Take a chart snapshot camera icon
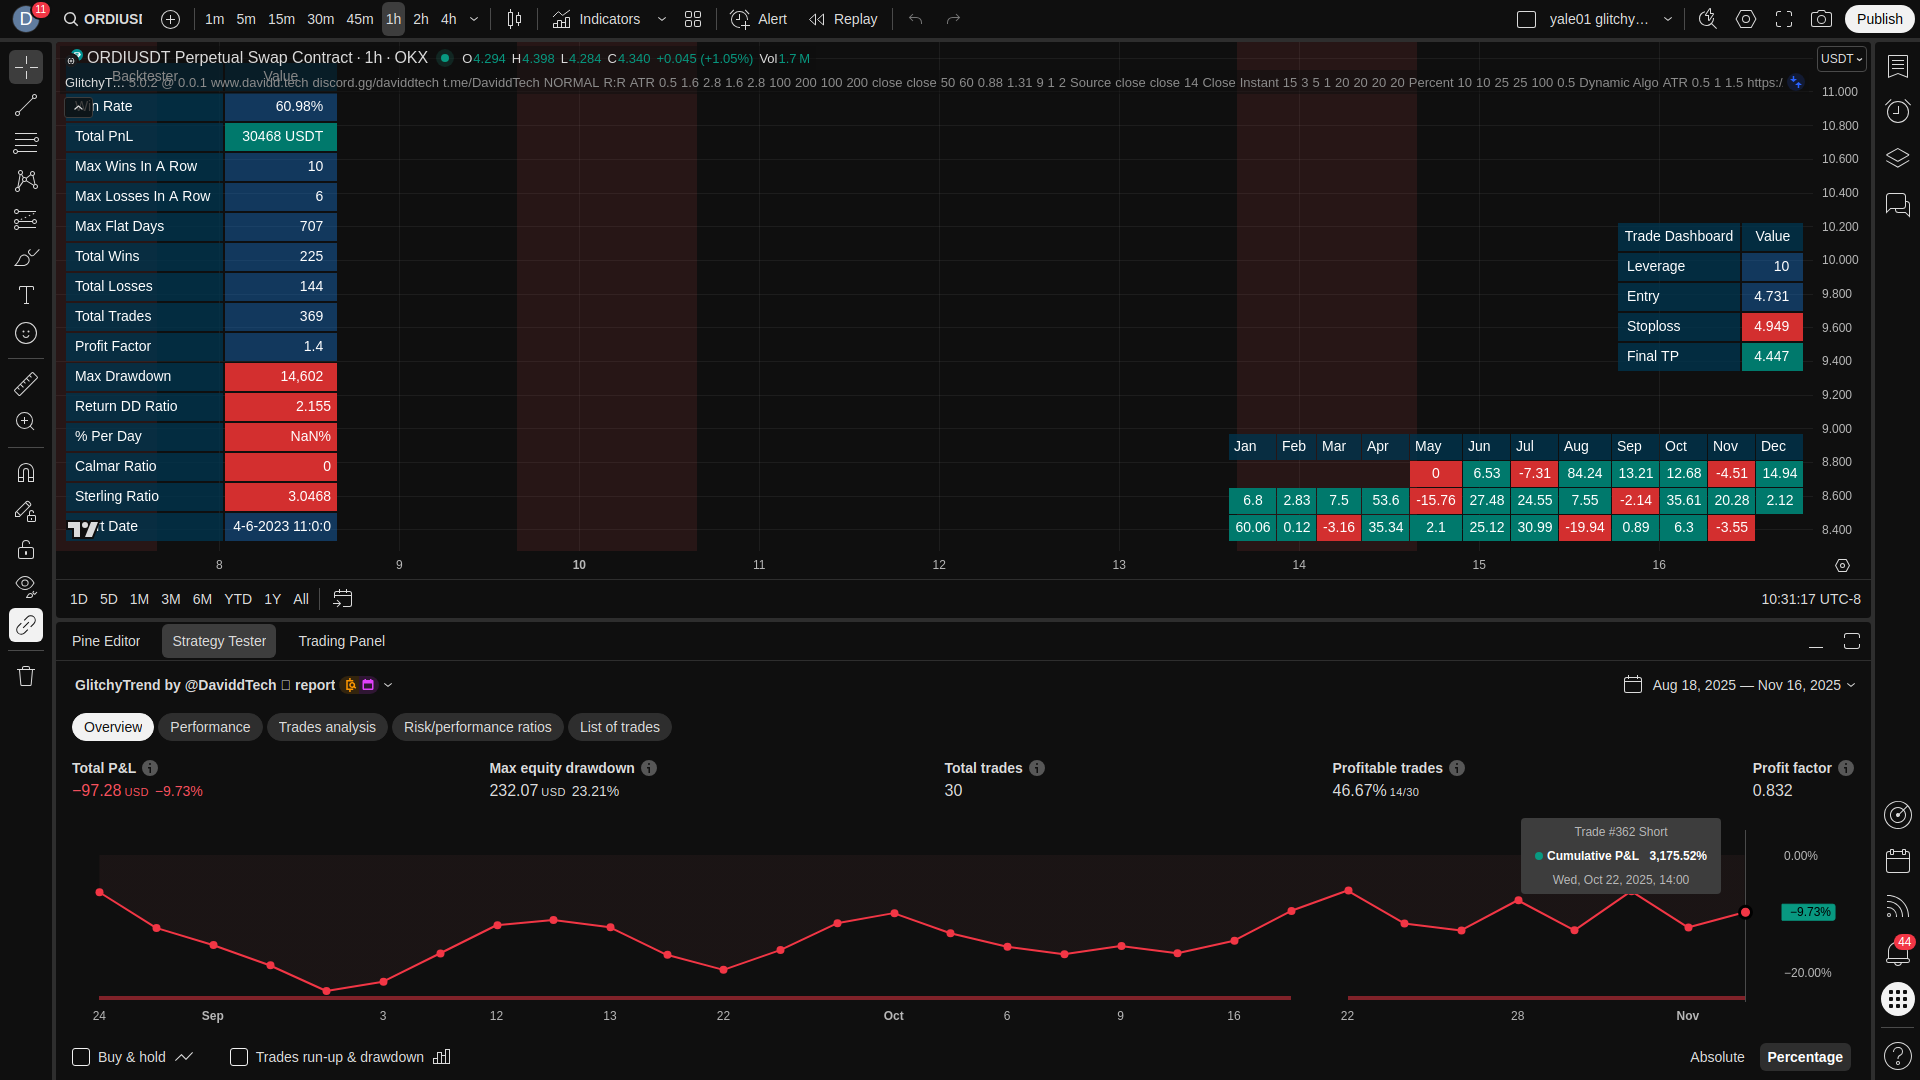Image resolution: width=1920 pixels, height=1080 pixels. [x=1821, y=19]
